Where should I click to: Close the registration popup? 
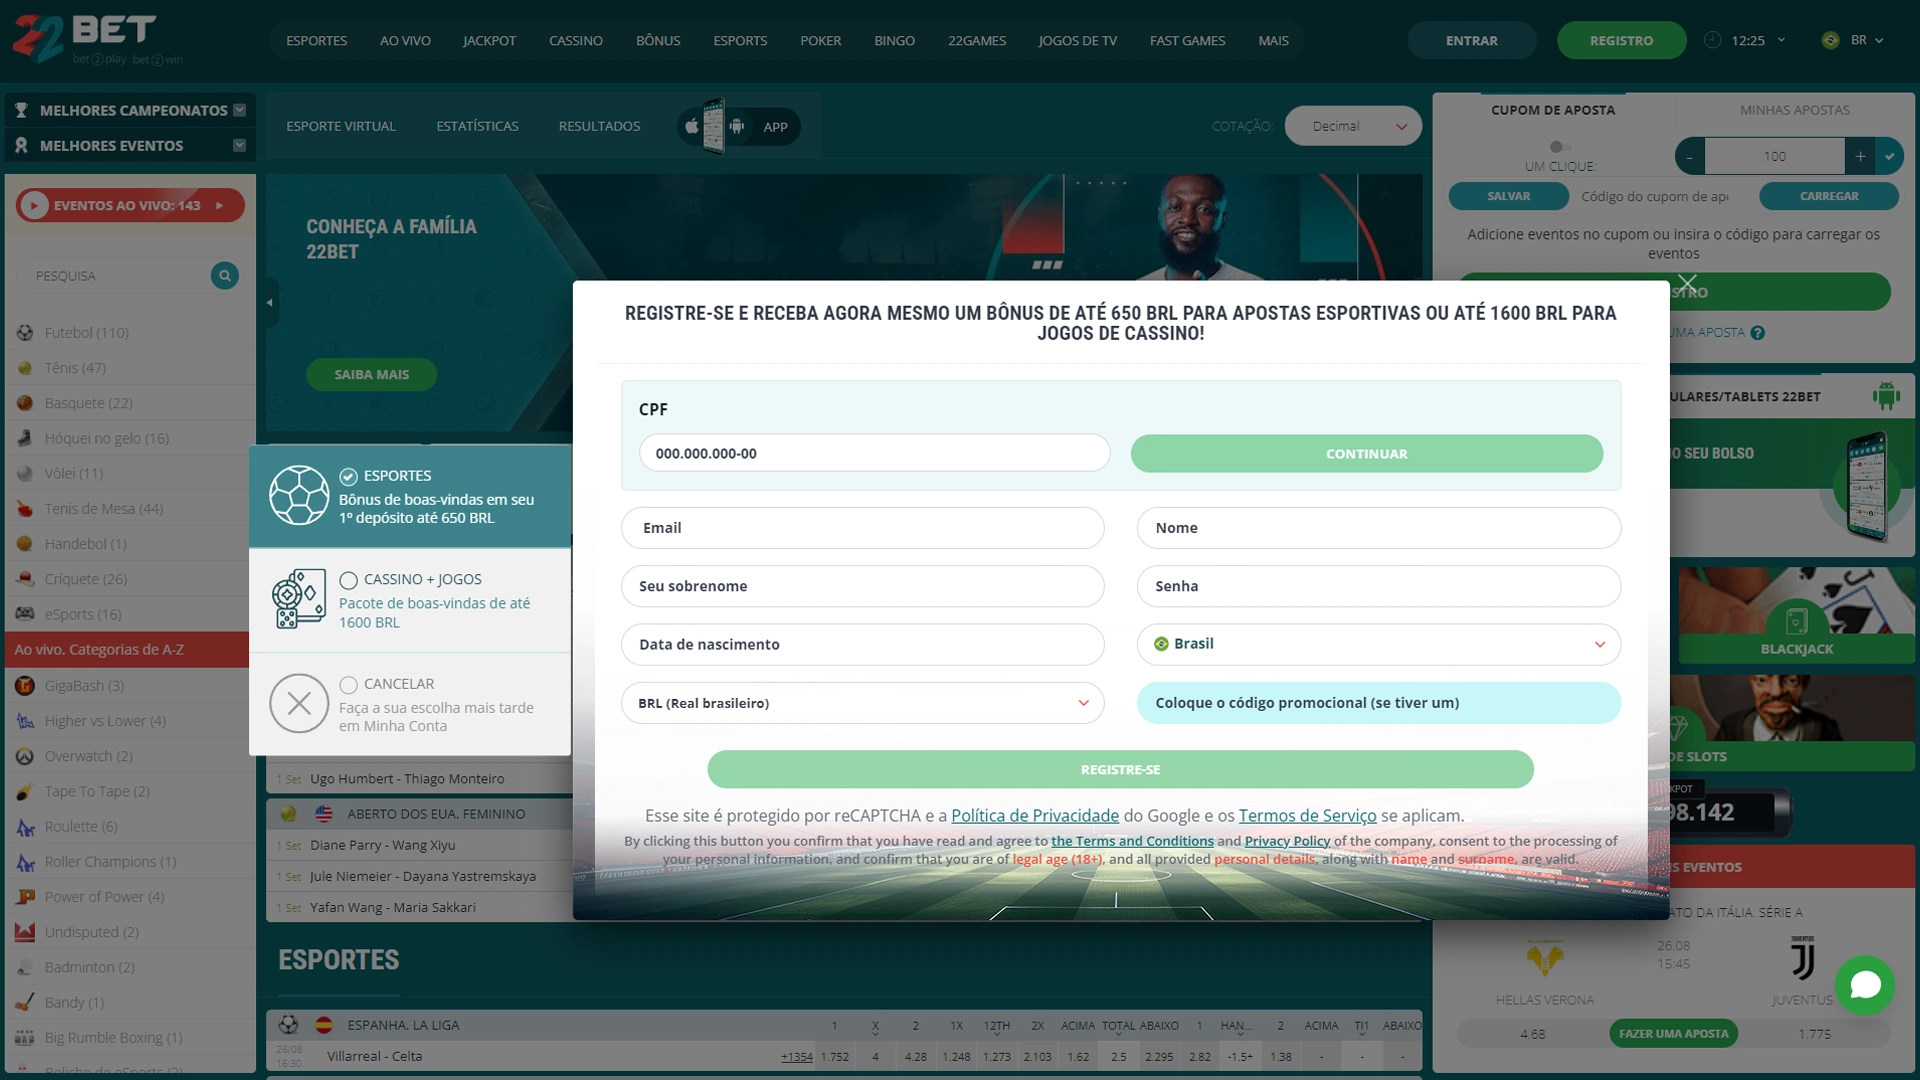(x=1688, y=284)
